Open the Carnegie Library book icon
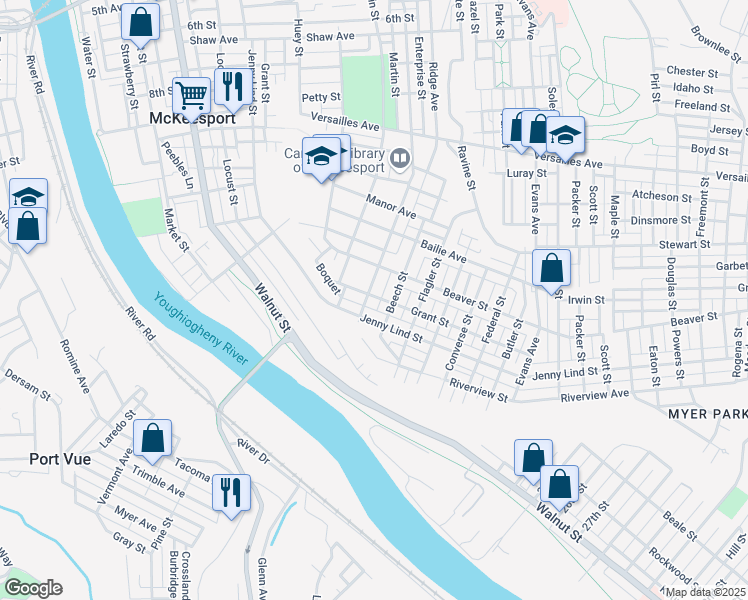Screen dimensions: 748x600 [401, 159]
